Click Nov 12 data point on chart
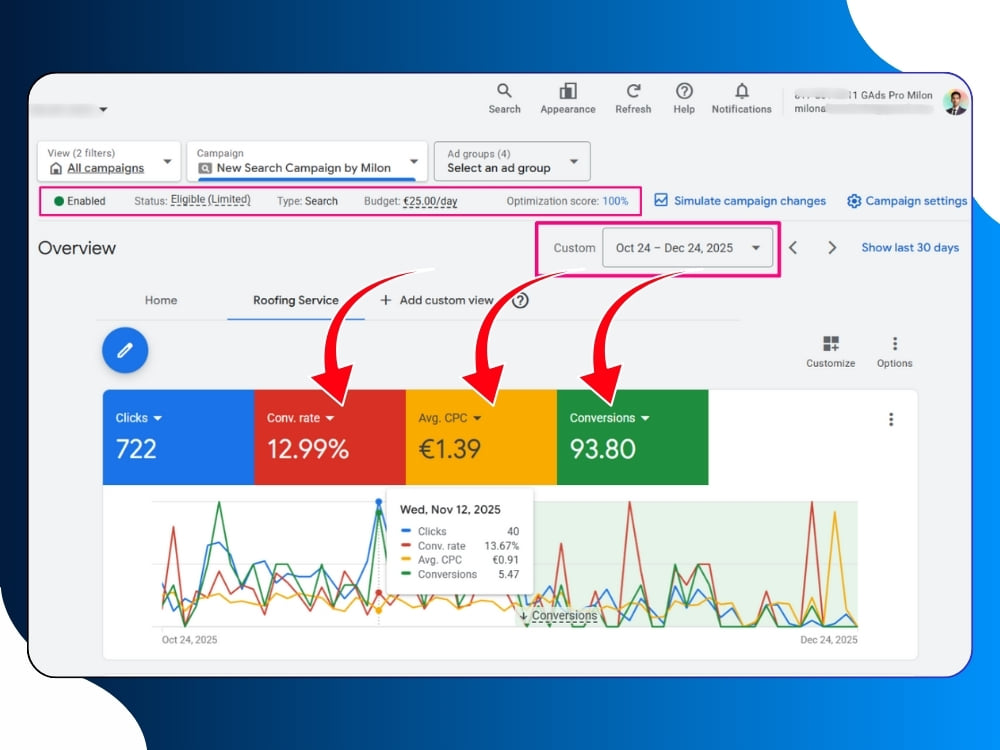This screenshot has width=1000, height=750. point(379,503)
